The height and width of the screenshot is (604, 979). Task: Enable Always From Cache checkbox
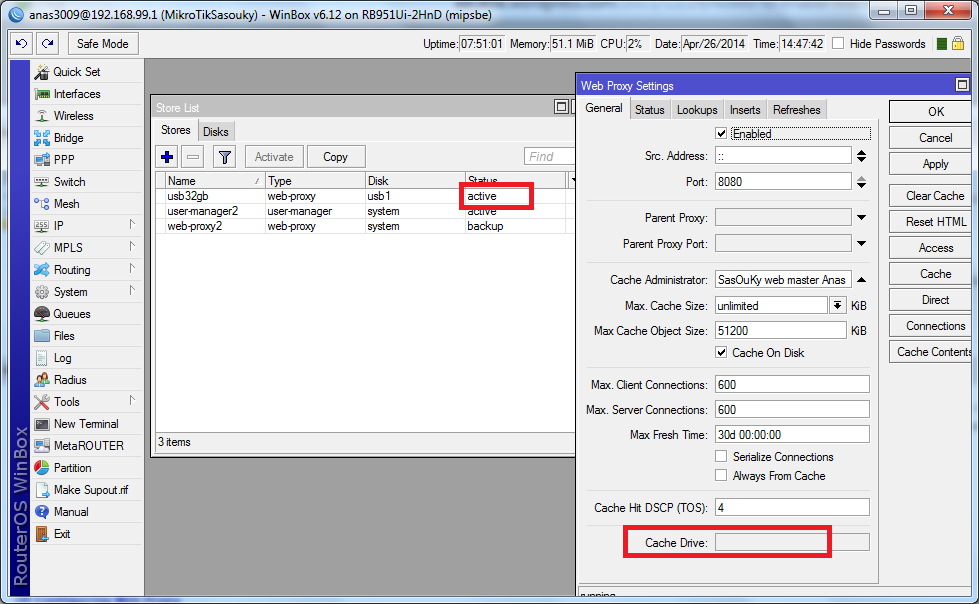(721, 475)
